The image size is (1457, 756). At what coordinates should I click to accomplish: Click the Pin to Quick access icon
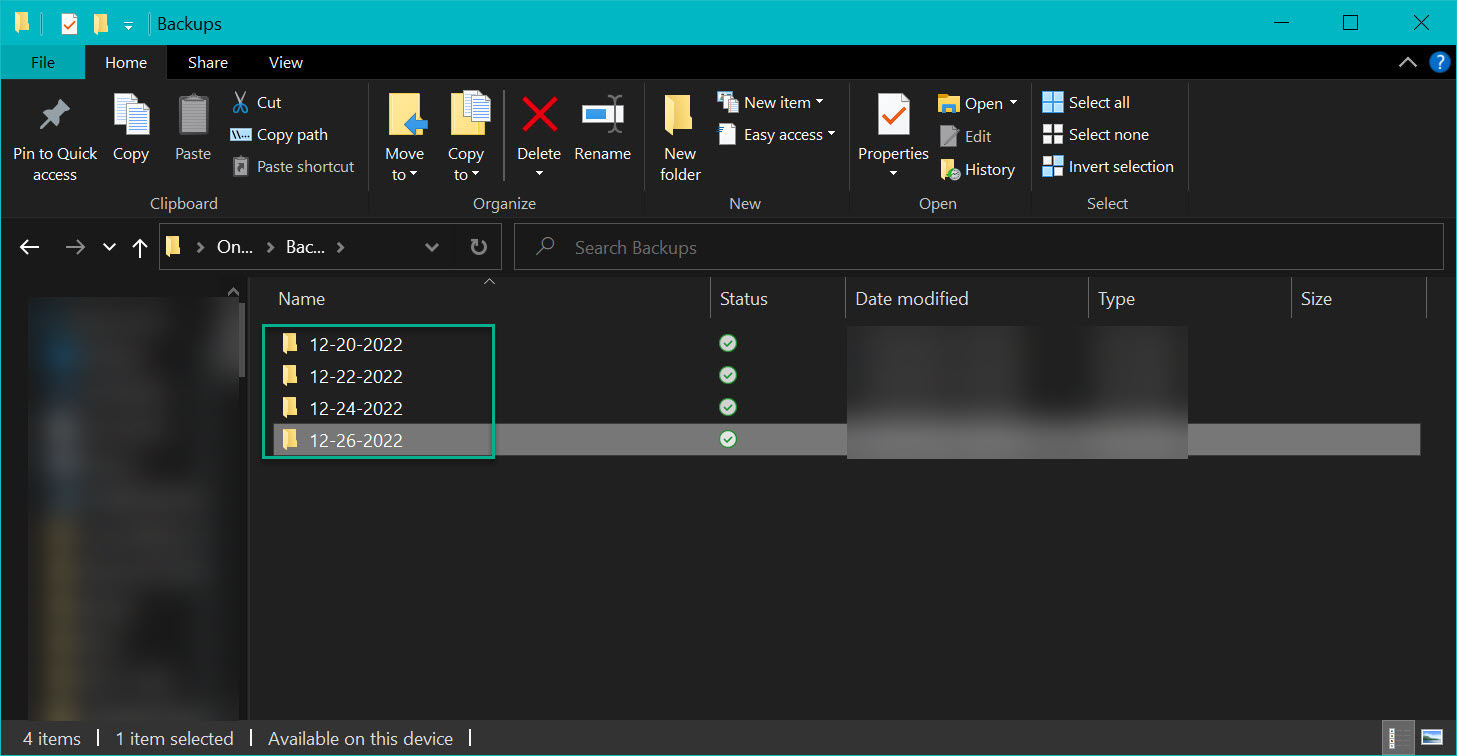55,117
